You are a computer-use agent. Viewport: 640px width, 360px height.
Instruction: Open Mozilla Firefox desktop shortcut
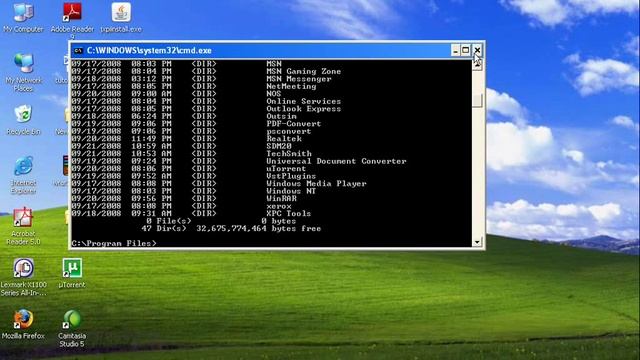23,324
